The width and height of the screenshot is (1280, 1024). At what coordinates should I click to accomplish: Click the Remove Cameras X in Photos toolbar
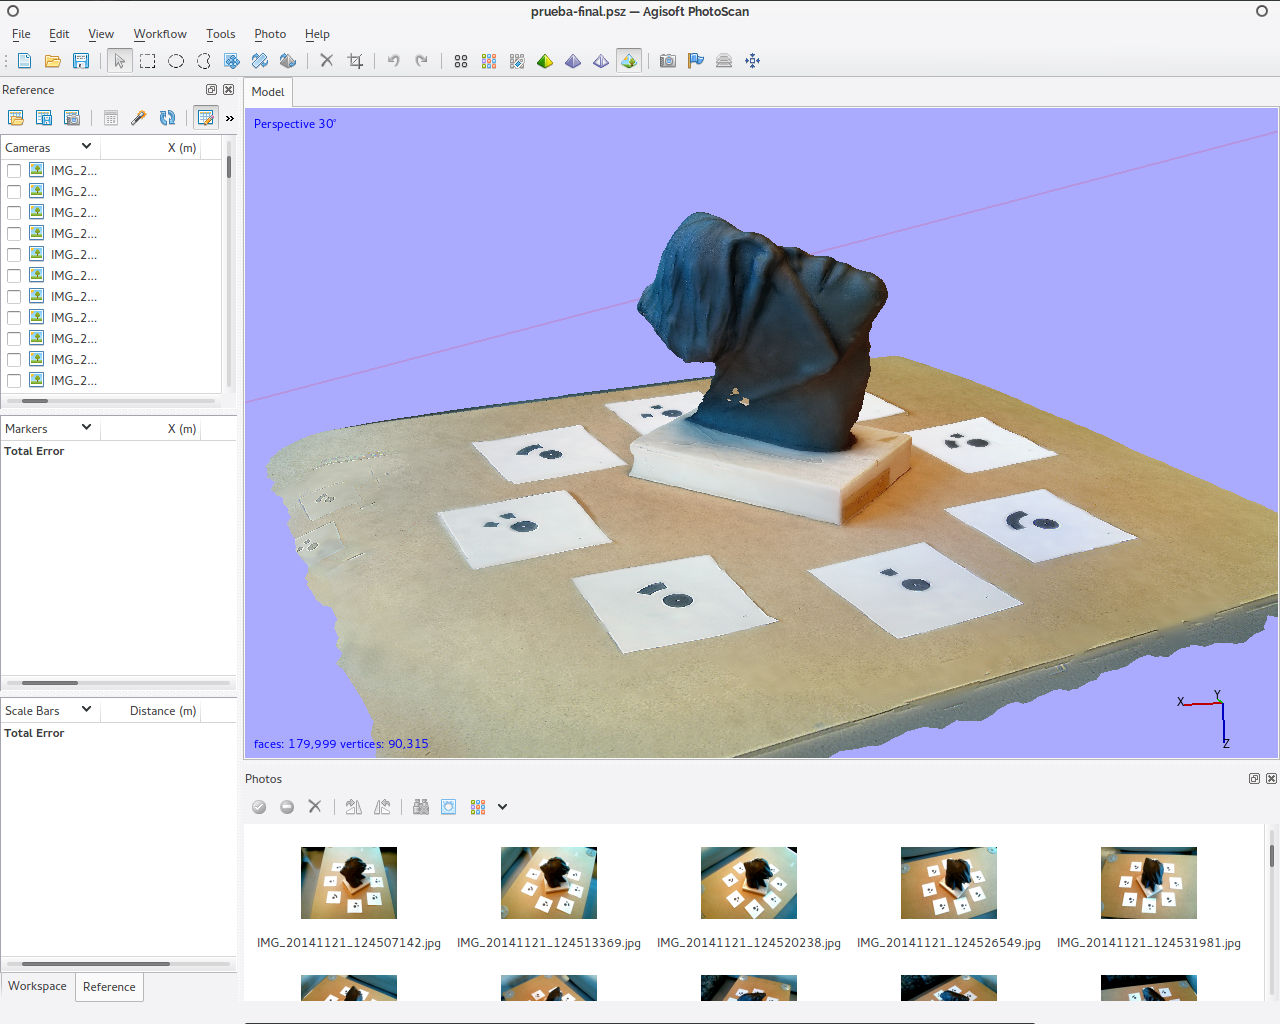pyautogui.click(x=315, y=807)
